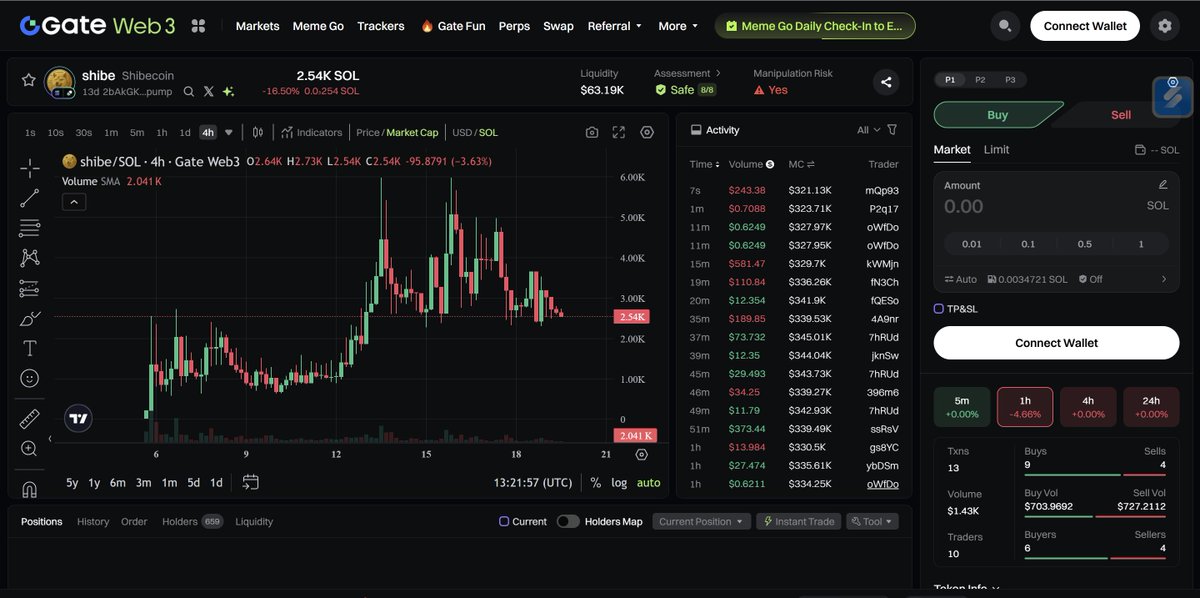Select the brush drawing tool
The height and width of the screenshot is (598, 1200).
tap(30, 318)
